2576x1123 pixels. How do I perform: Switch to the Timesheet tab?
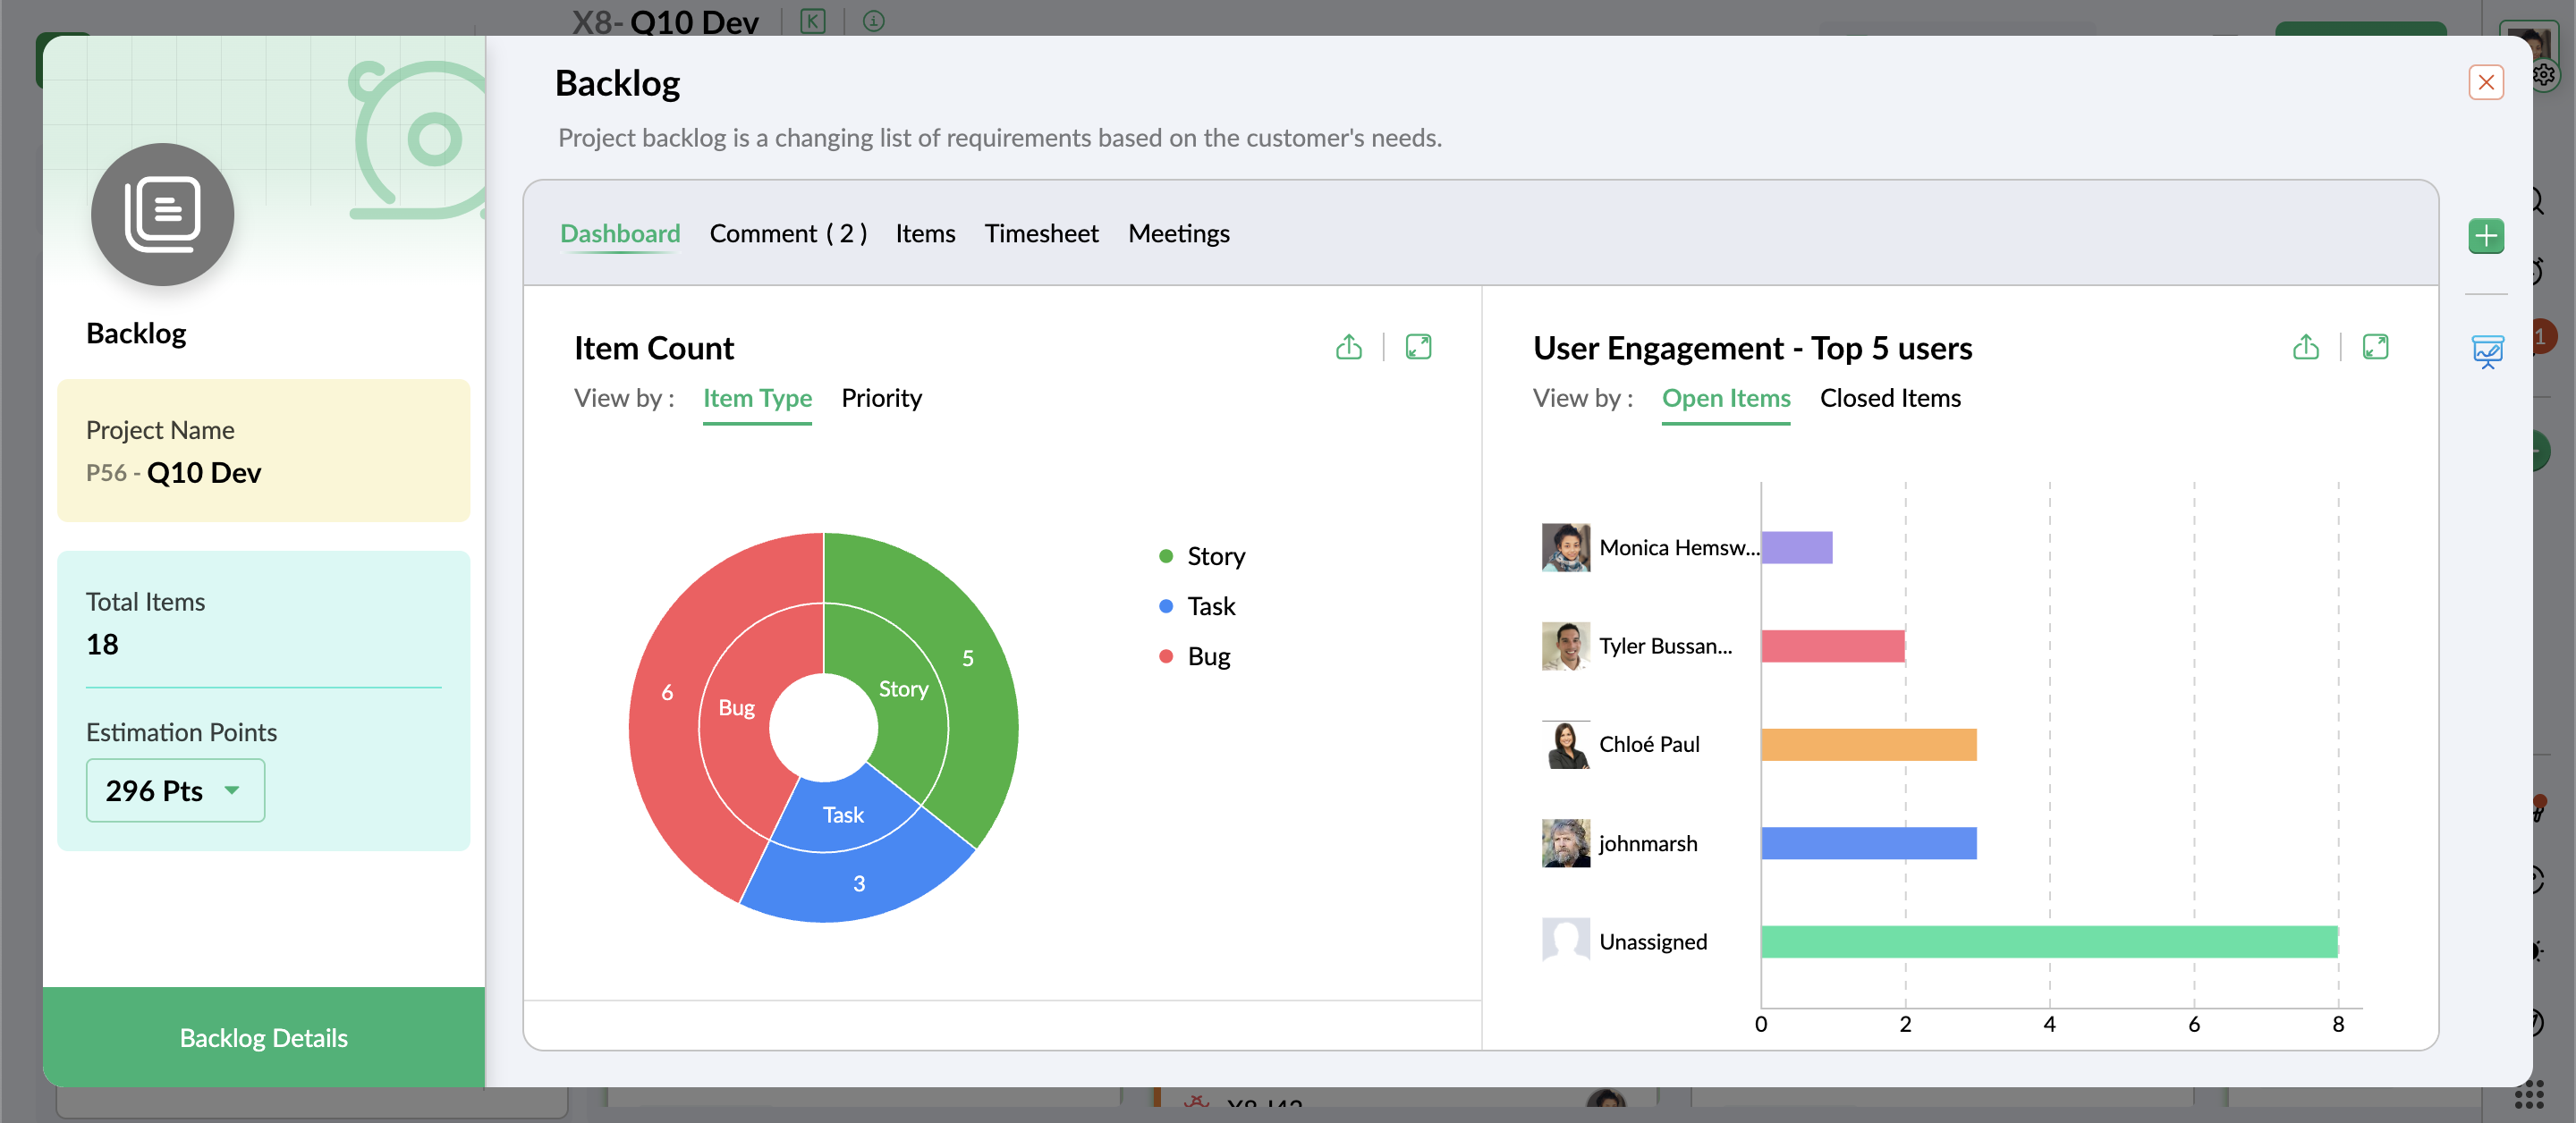(x=1040, y=233)
